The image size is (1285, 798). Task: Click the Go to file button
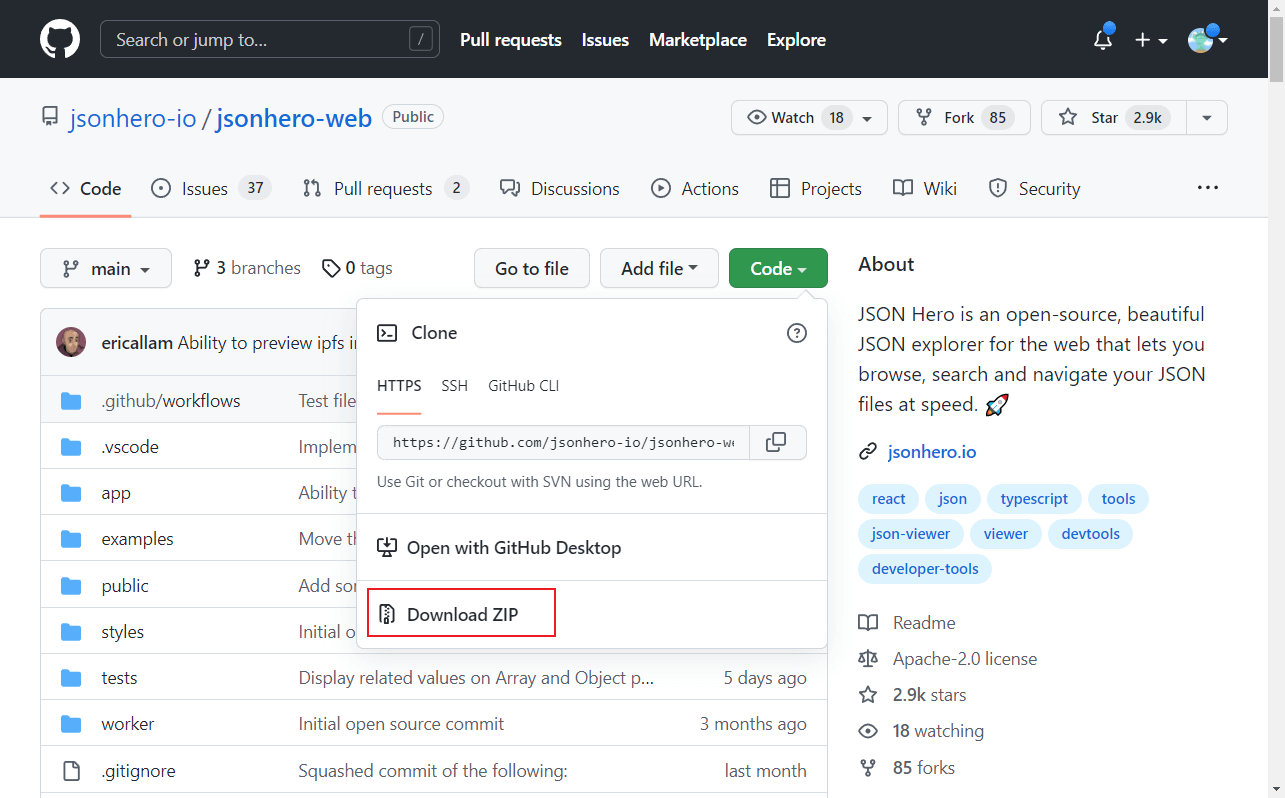coord(531,268)
